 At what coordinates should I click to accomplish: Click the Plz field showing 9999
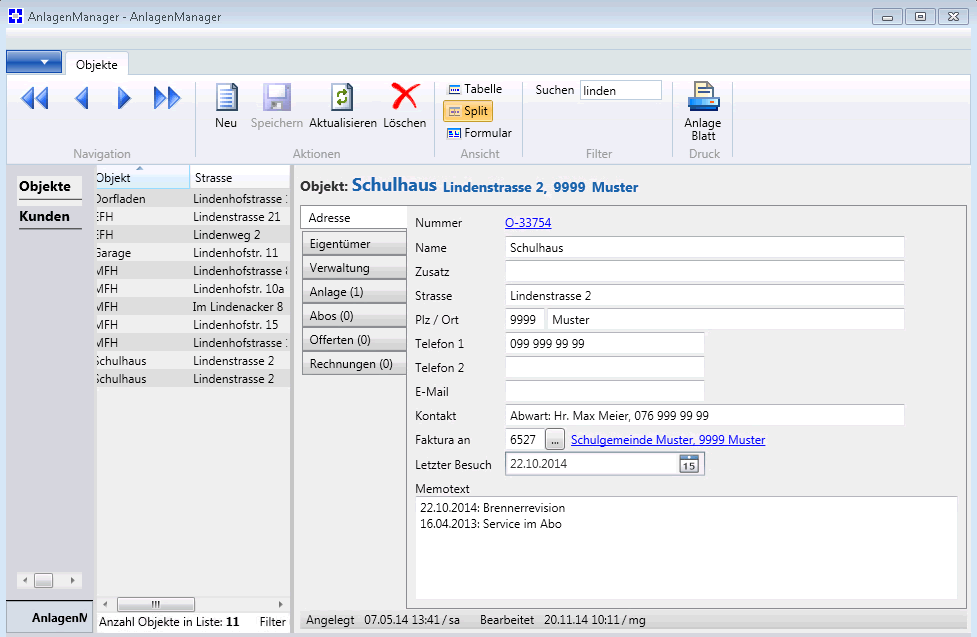pyautogui.click(x=525, y=320)
